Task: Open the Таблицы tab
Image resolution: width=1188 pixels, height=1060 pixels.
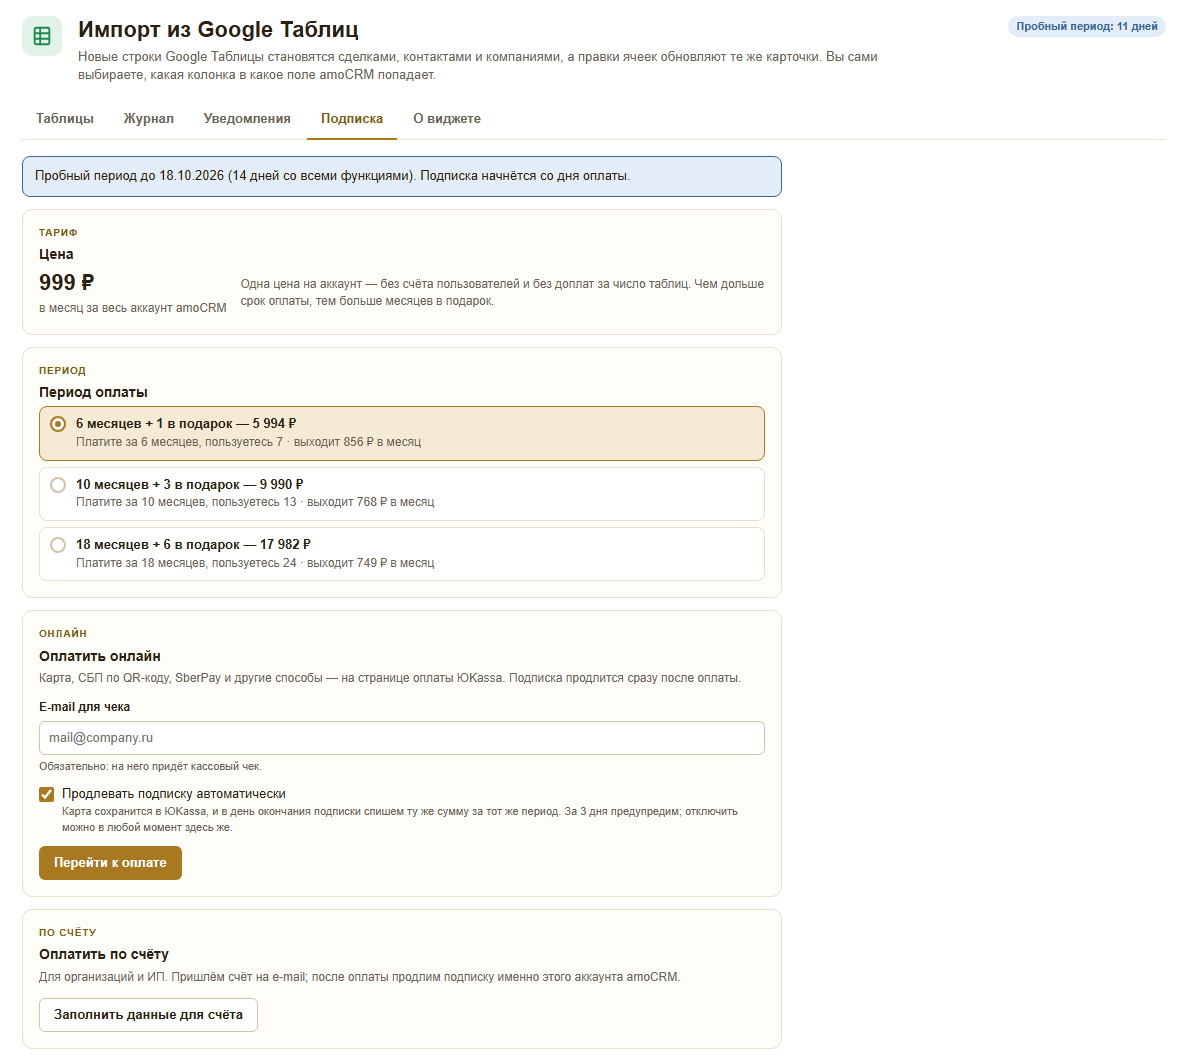Action: click(x=65, y=118)
